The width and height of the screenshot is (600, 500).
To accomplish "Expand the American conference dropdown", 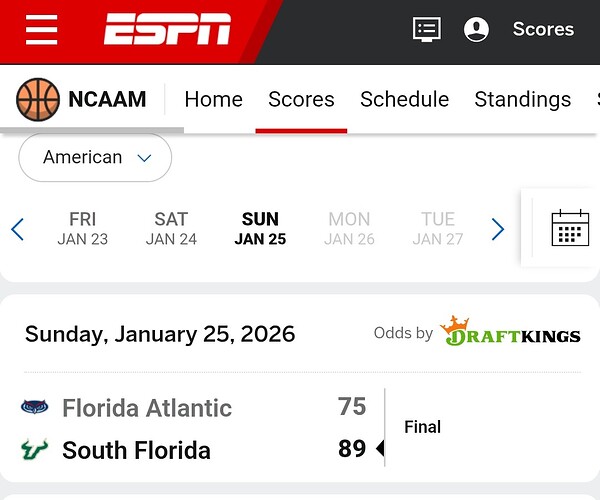I will 96,158.
